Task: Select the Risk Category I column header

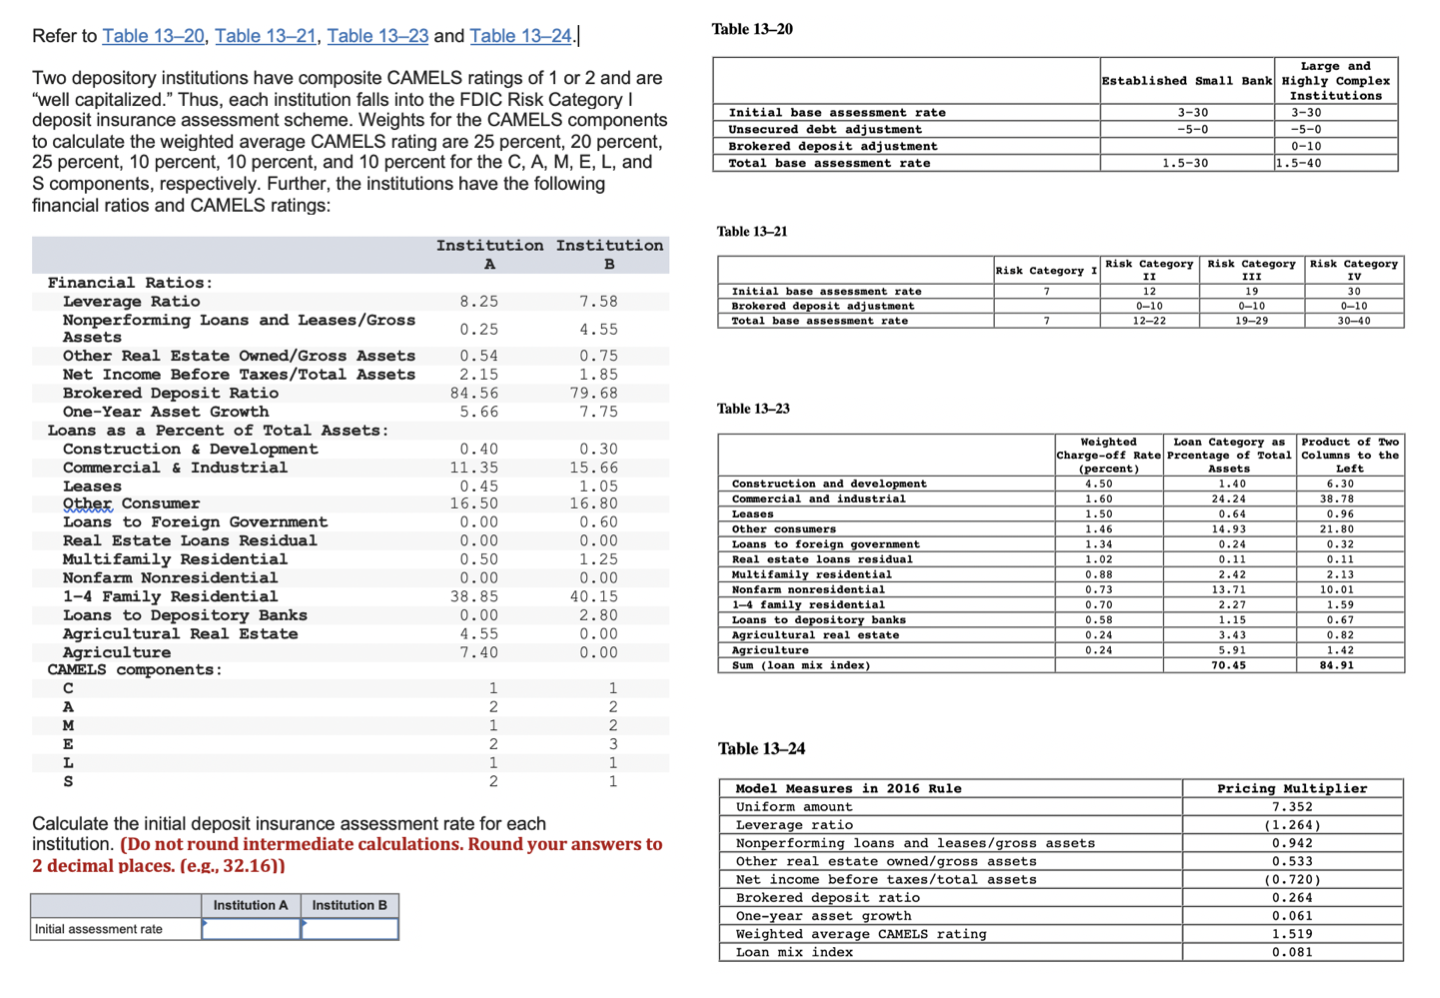Action: pyautogui.click(x=1046, y=269)
